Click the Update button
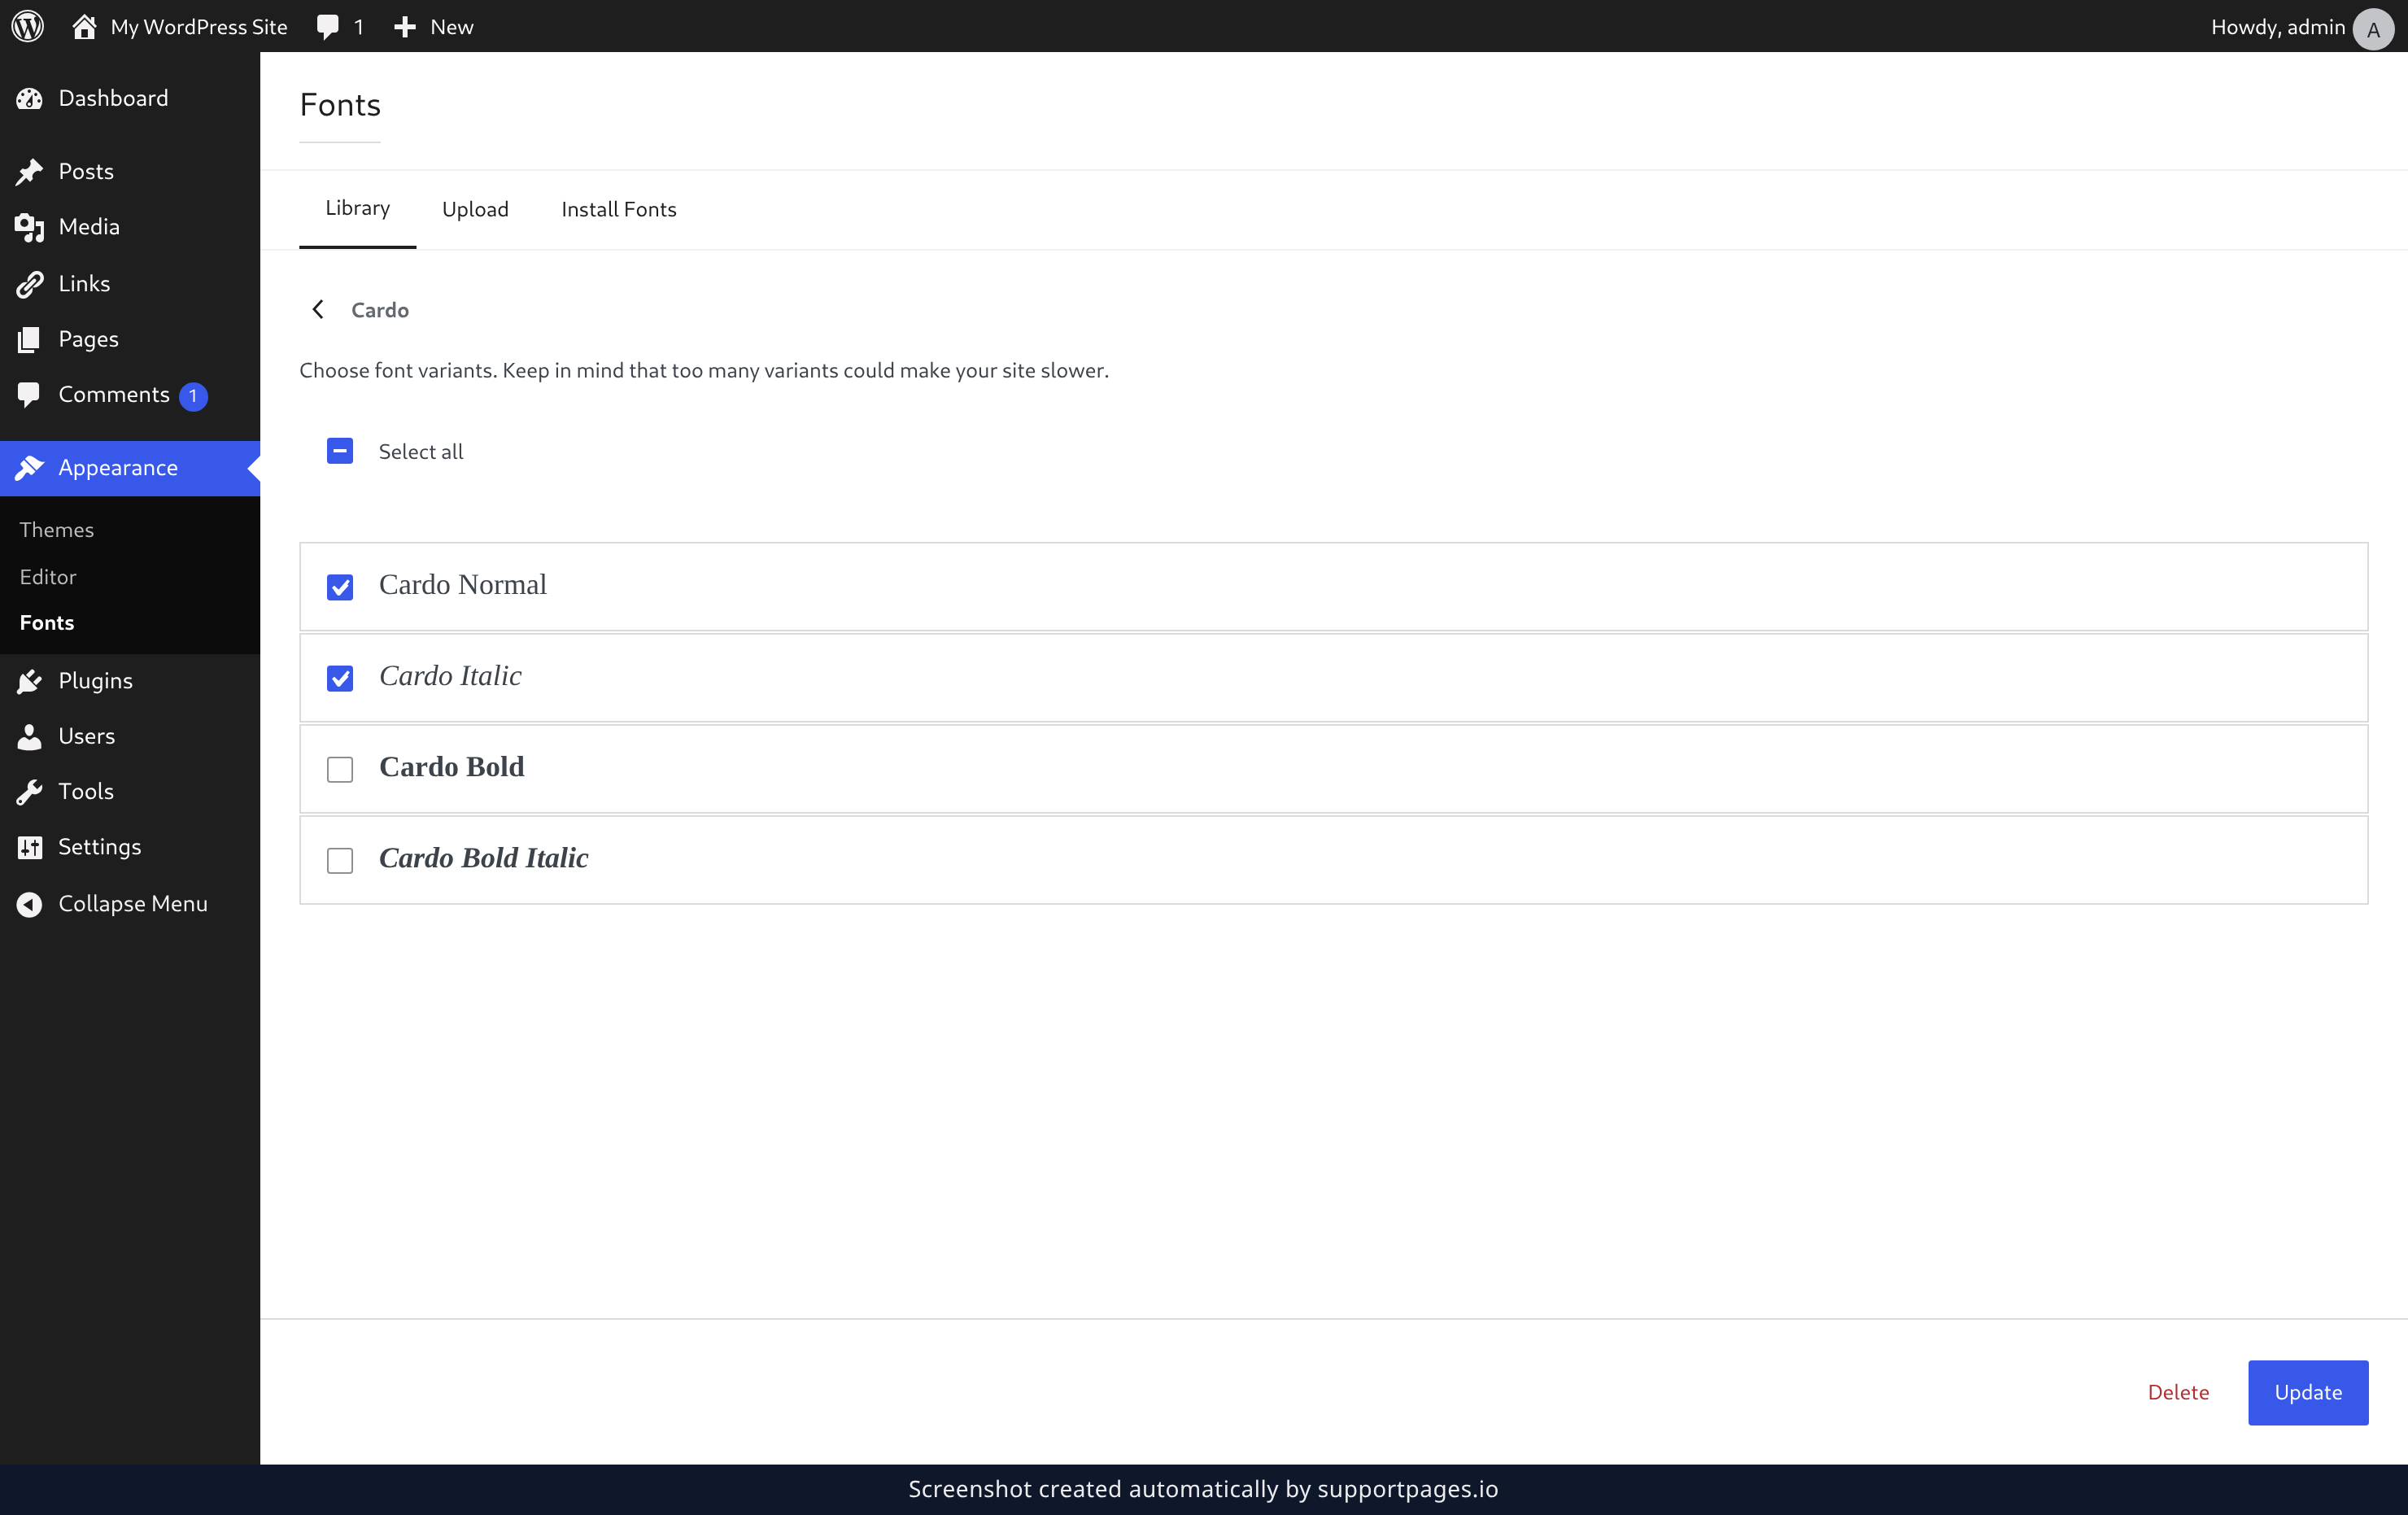2408x1515 pixels. tap(2308, 1392)
